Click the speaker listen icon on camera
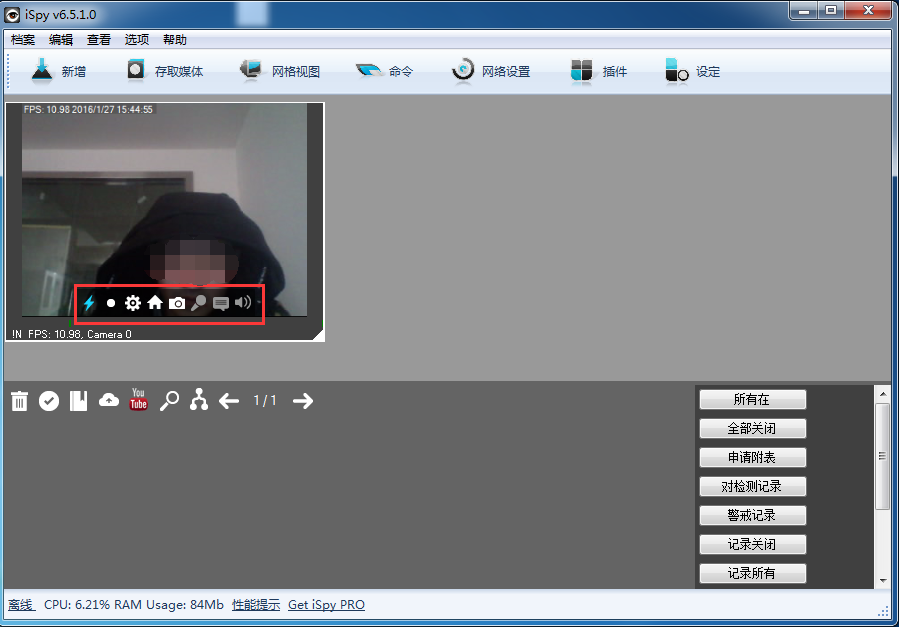 243,302
